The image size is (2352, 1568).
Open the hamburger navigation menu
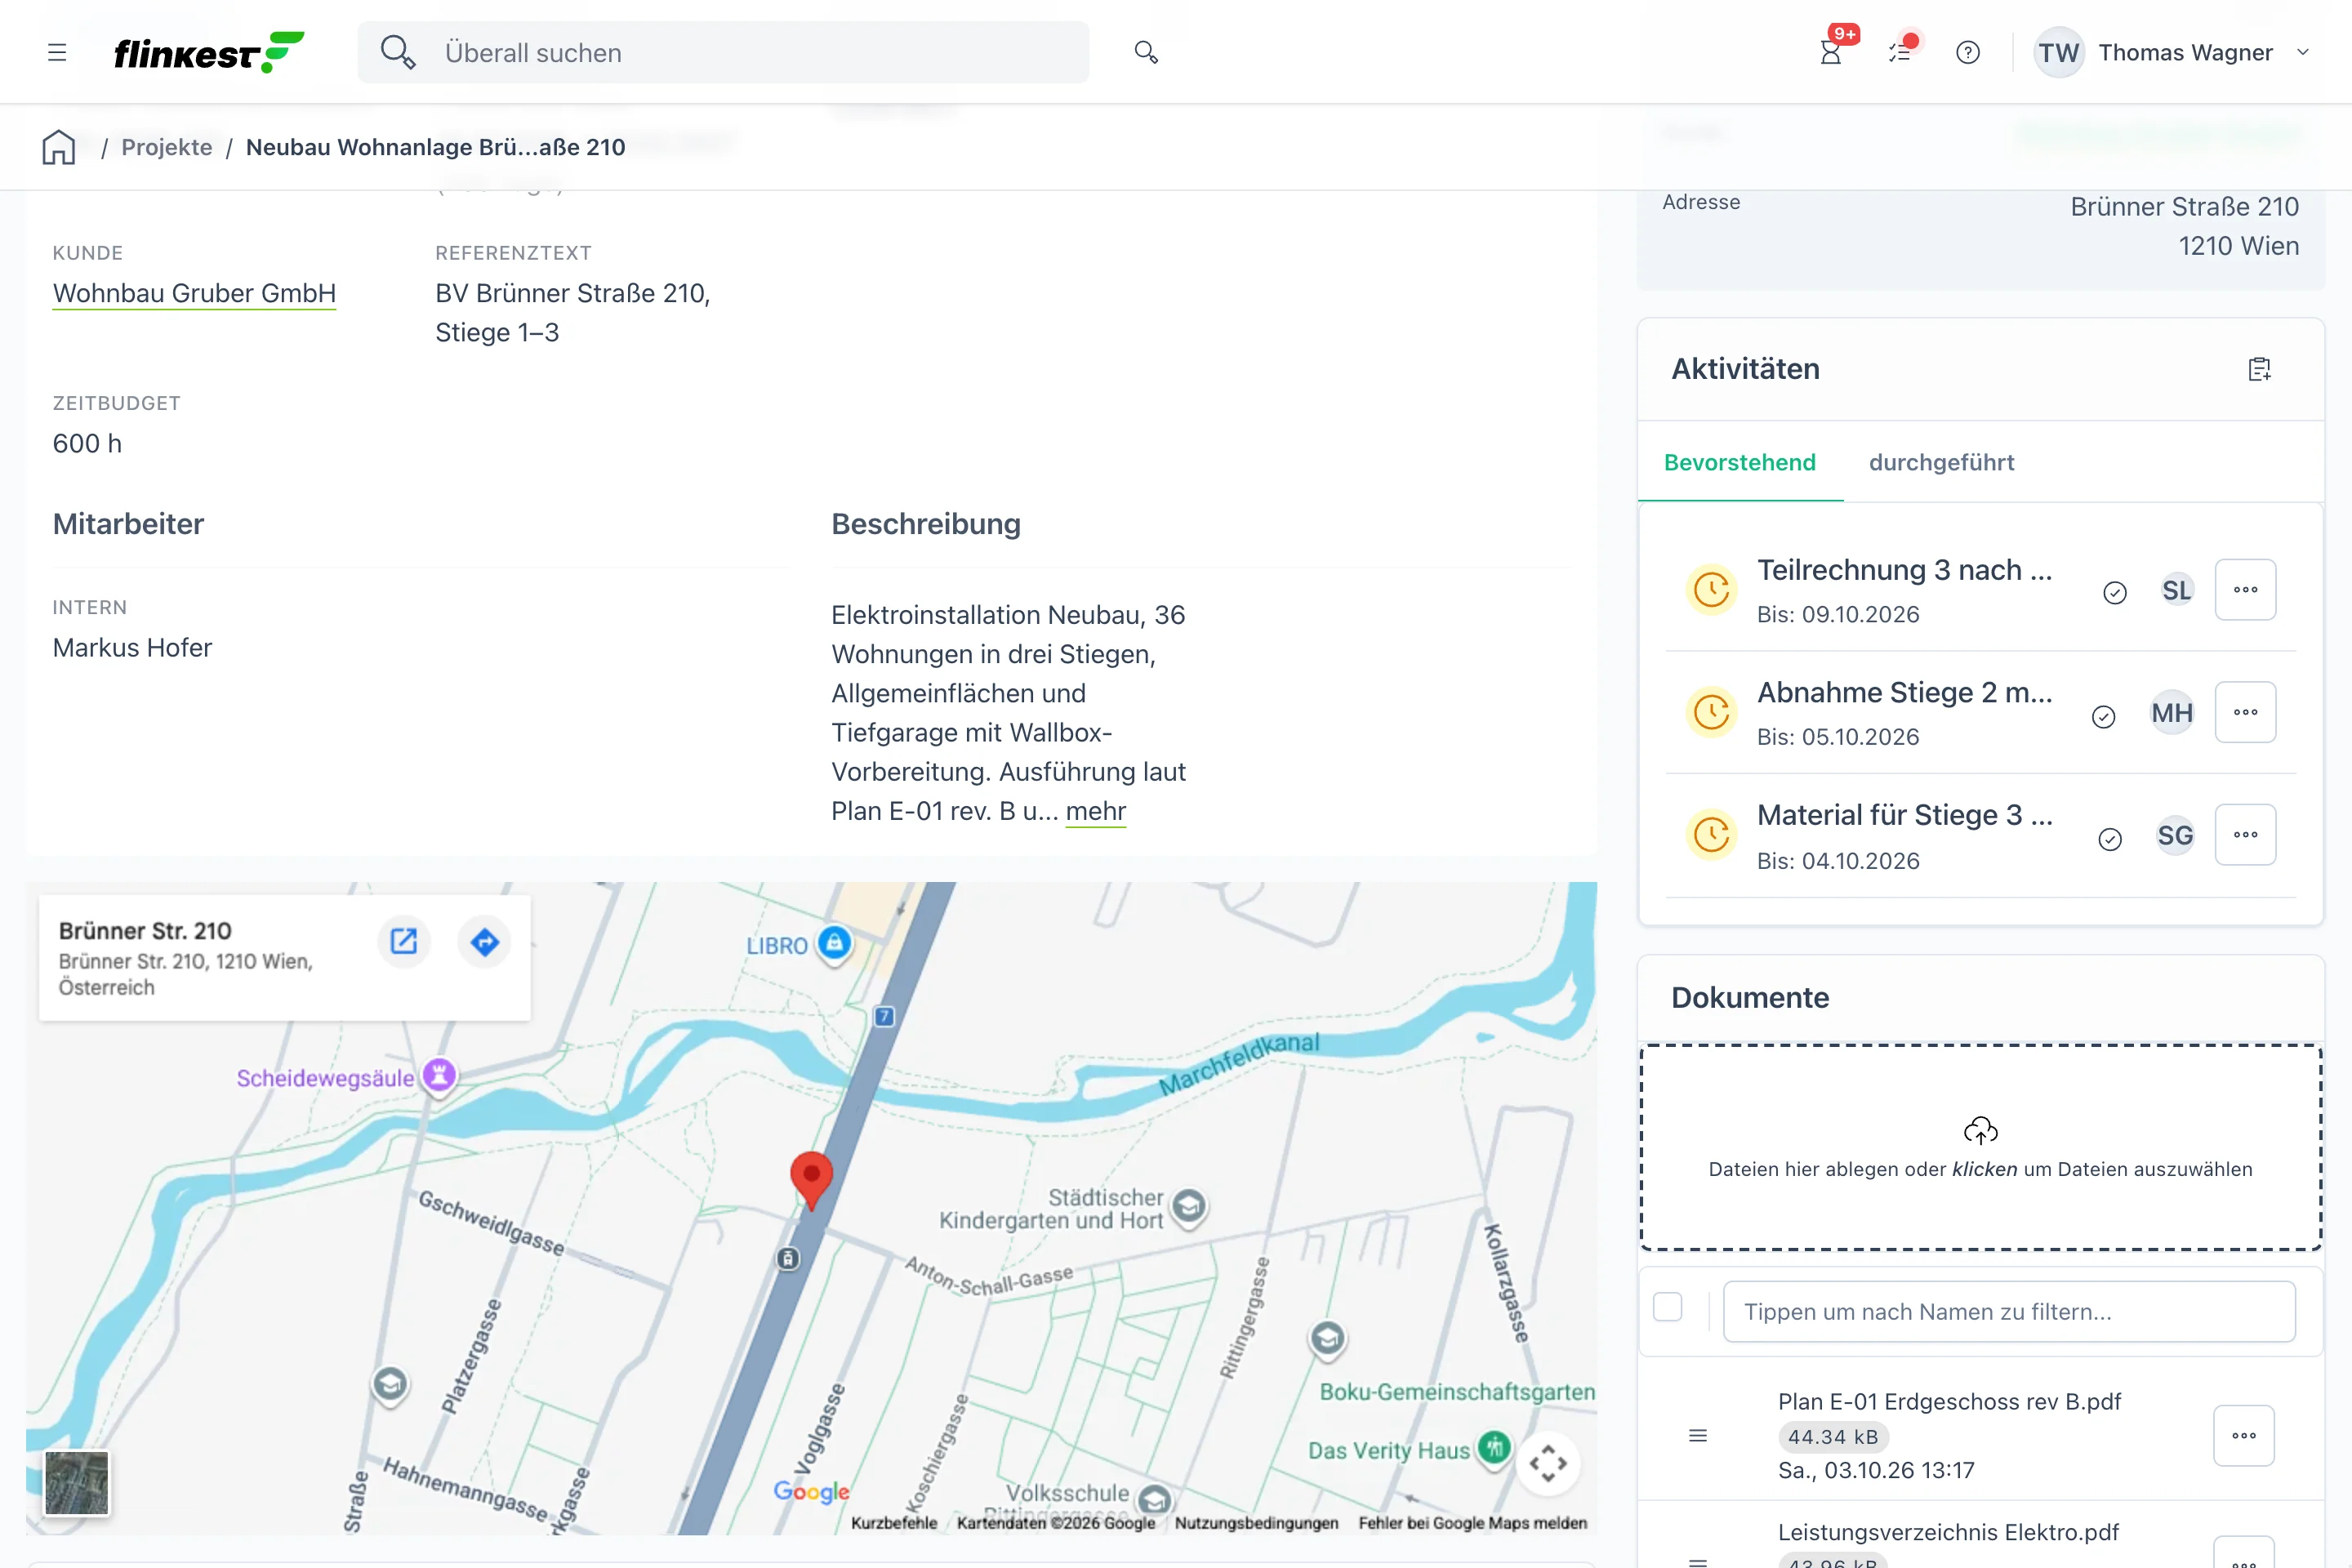coord(57,52)
